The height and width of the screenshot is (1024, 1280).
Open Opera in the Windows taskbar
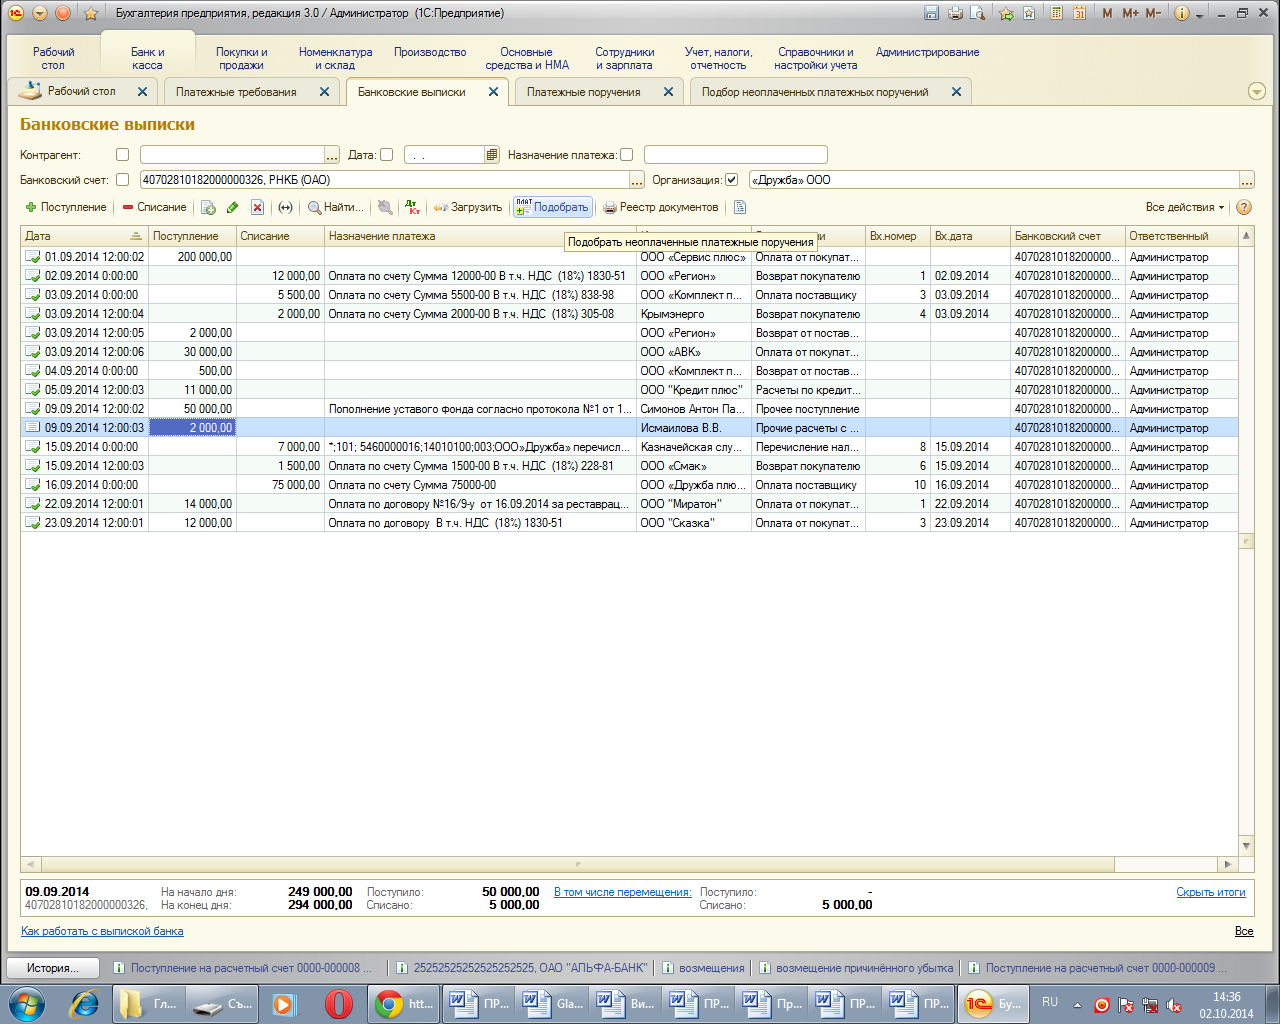339,1004
